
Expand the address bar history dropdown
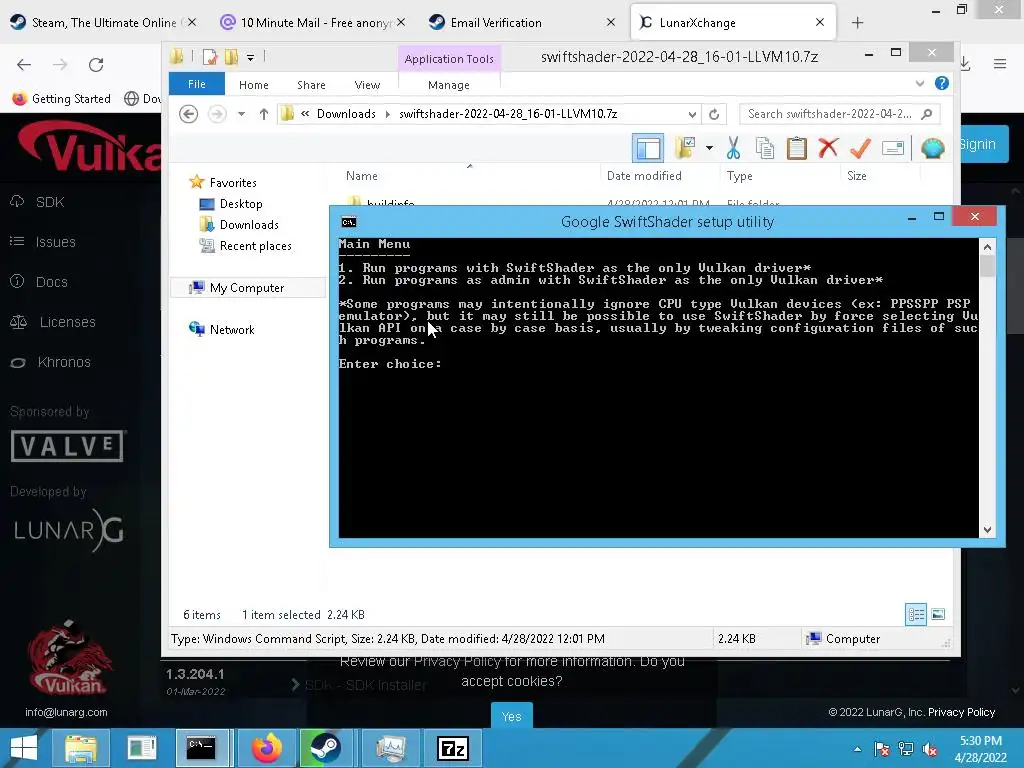692,114
